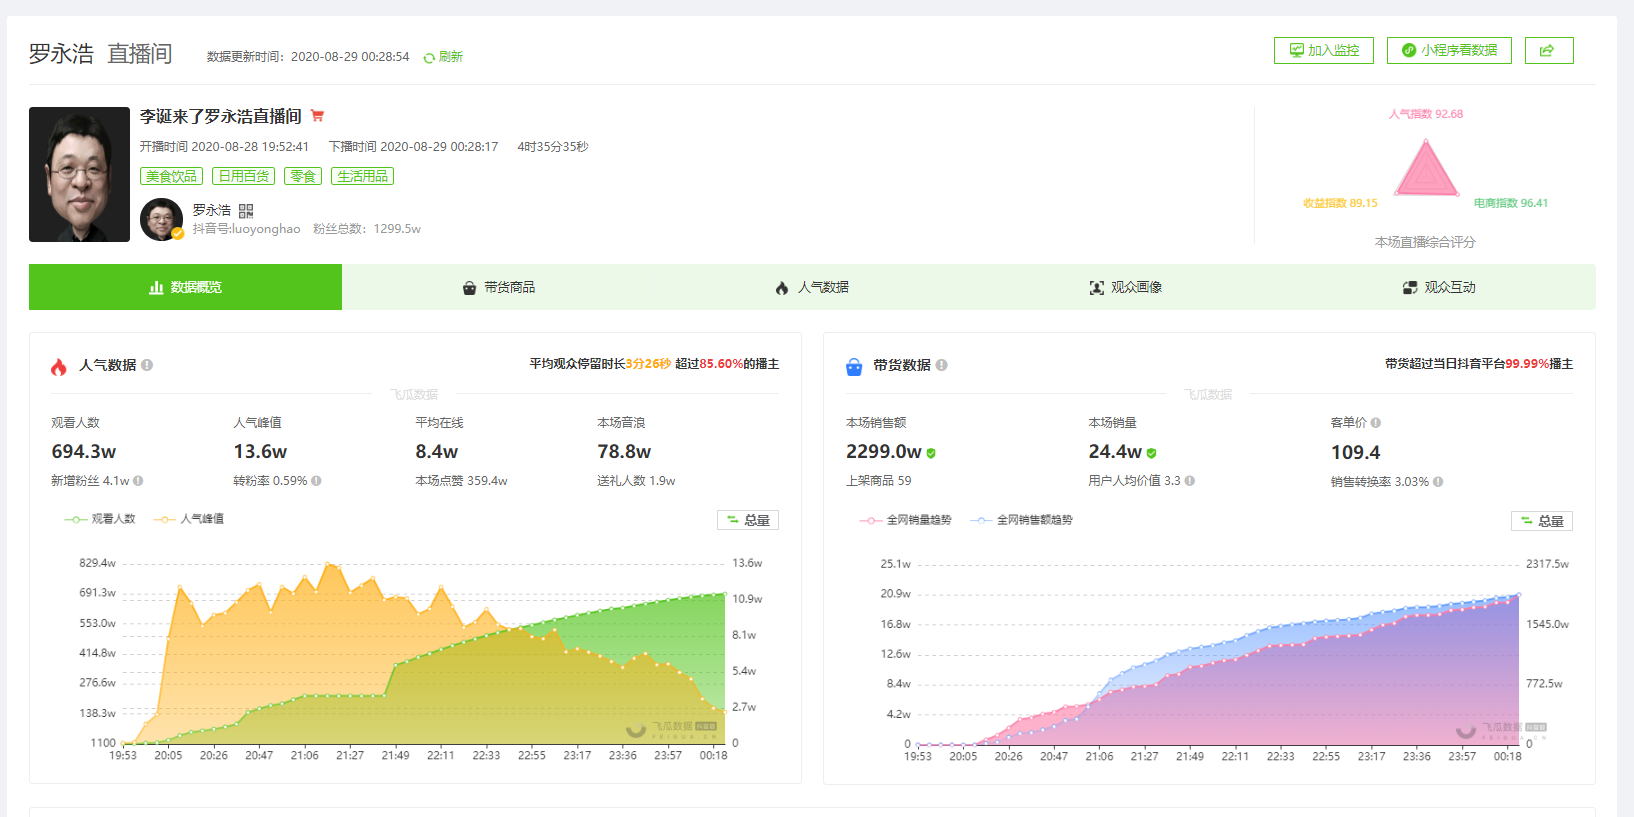
Task: Click the pink radar triangle chart
Action: (1426, 168)
